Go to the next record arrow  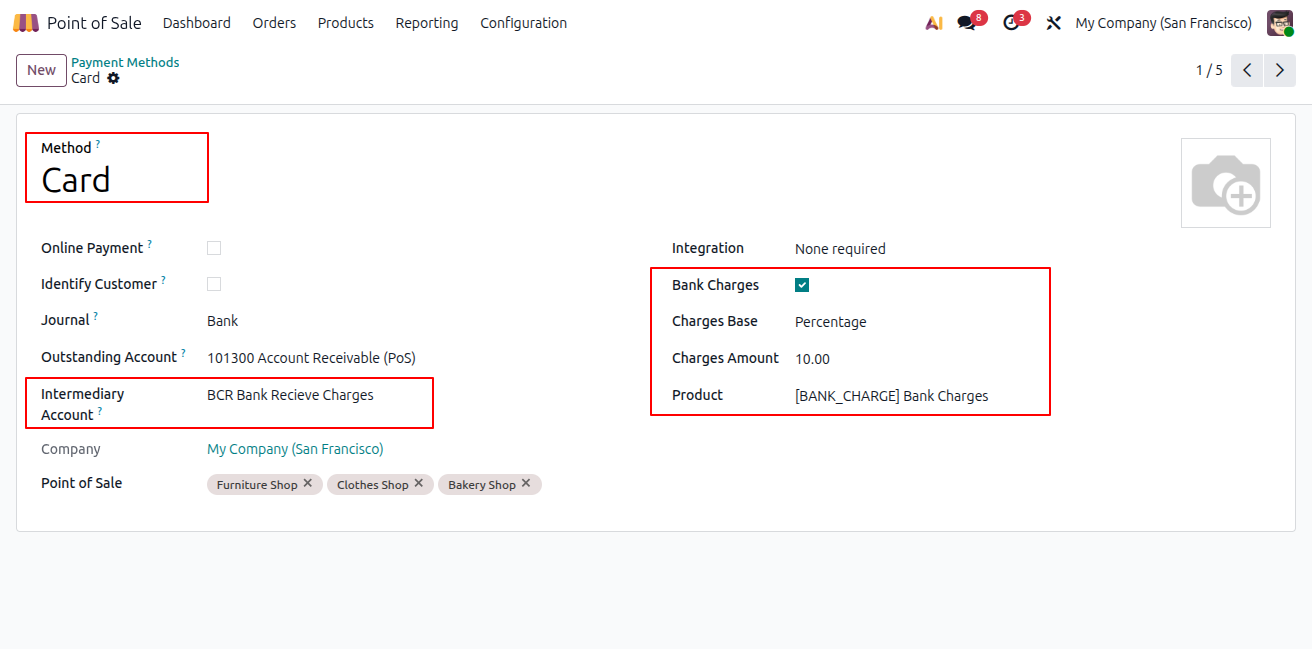click(x=1280, y=70)
